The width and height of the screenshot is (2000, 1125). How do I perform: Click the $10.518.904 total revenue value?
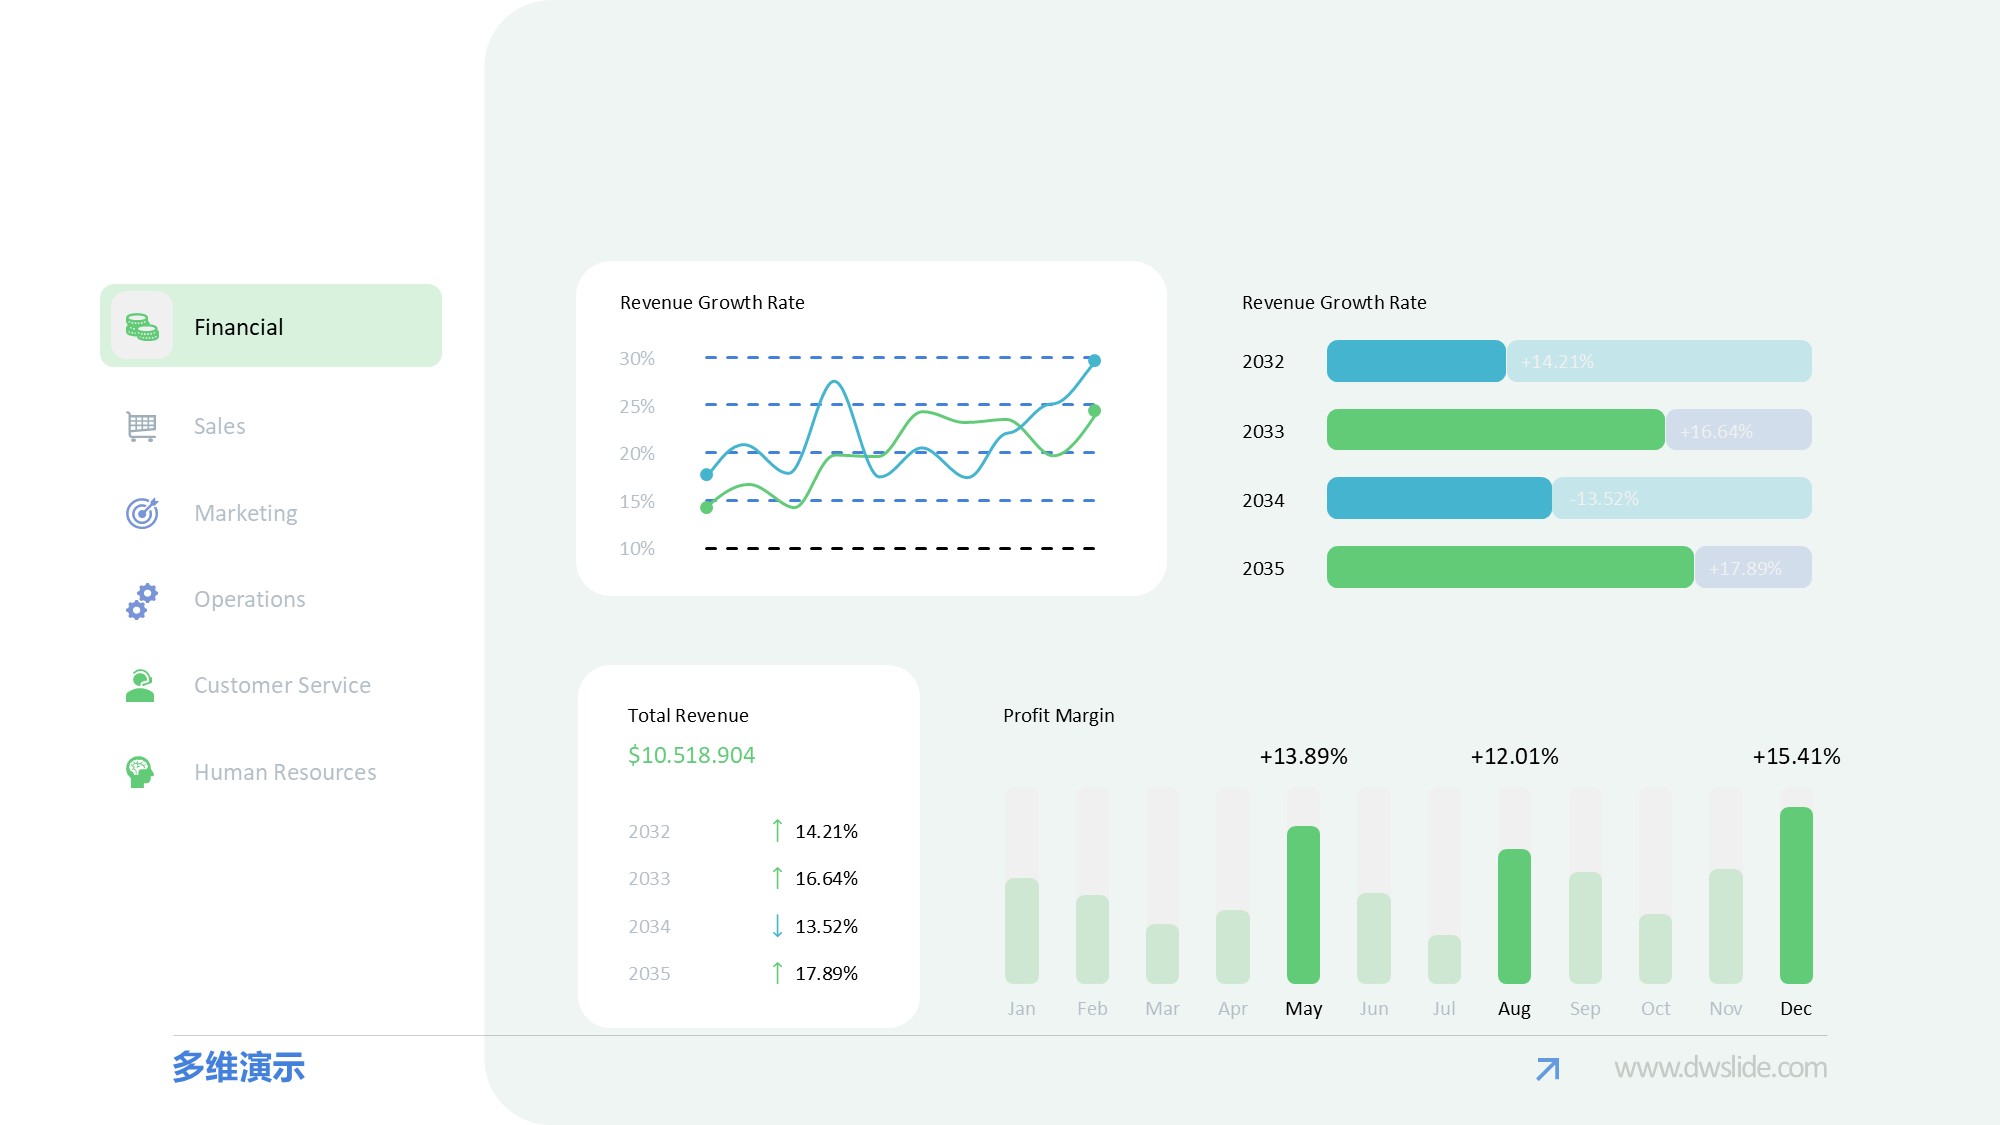click(691, 755)
